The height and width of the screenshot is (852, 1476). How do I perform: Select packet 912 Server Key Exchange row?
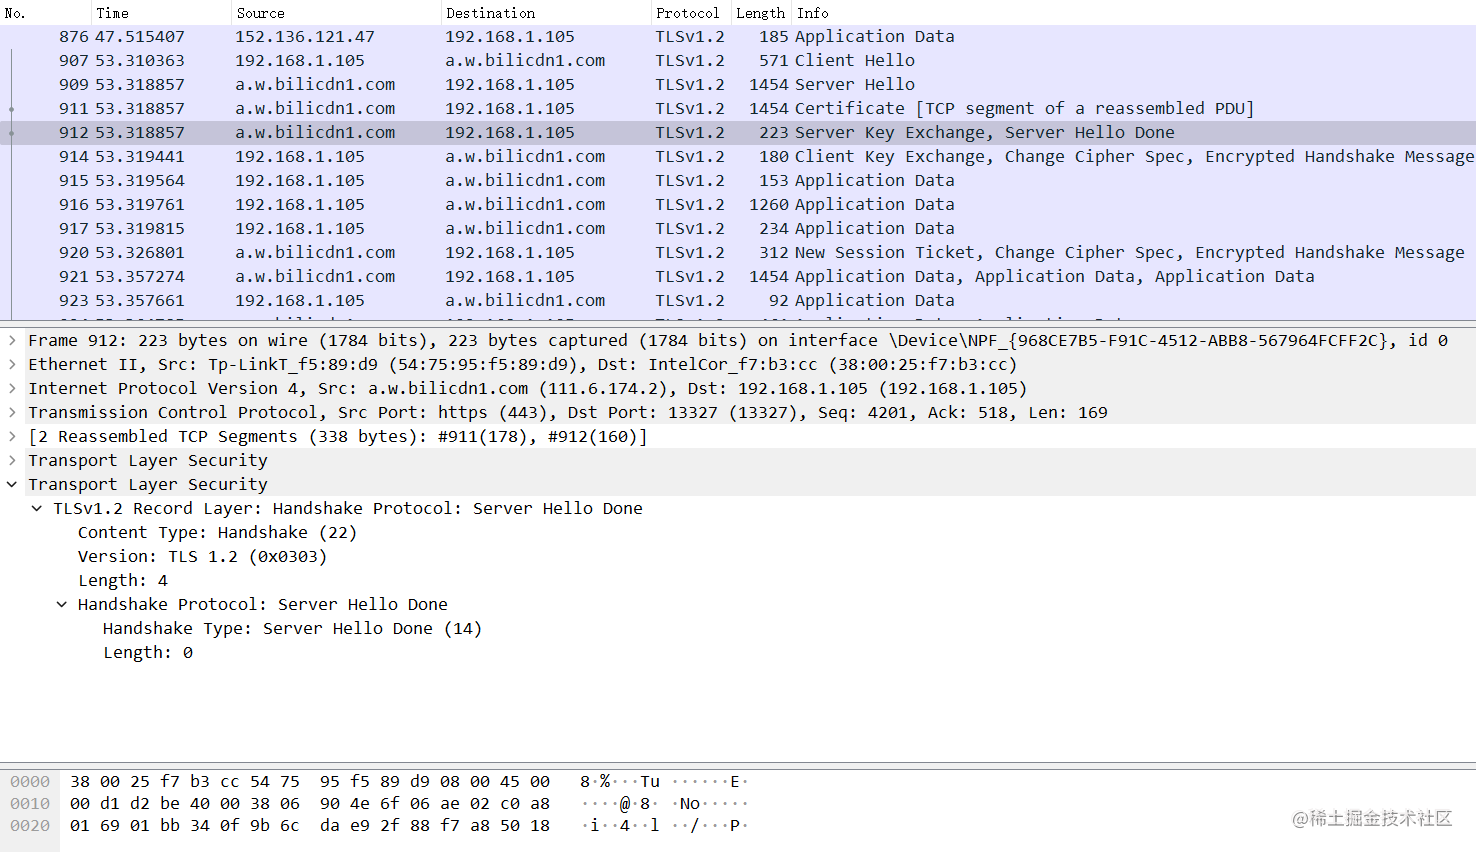coord(738,133)
